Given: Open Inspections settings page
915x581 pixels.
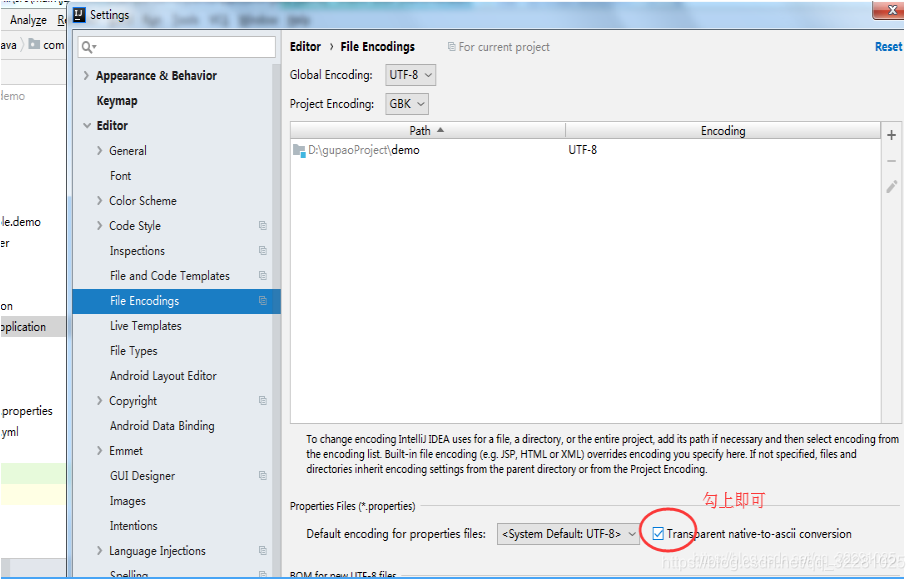Looking at the screenshot, I should 137,251.
